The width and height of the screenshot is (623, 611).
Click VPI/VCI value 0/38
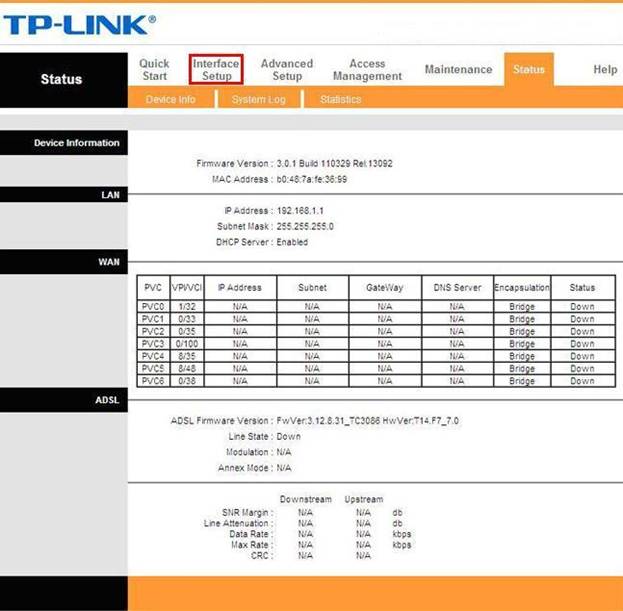(x=187, y=381)
